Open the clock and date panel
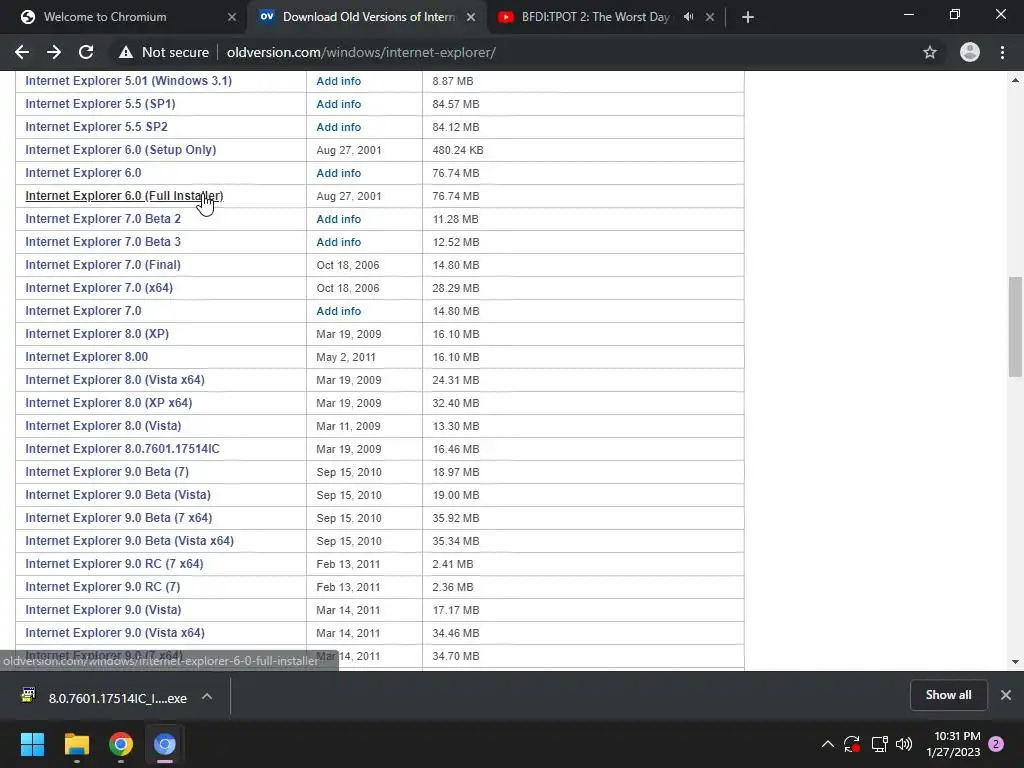This screenshot has height=768, width=1024. (953, 744)
